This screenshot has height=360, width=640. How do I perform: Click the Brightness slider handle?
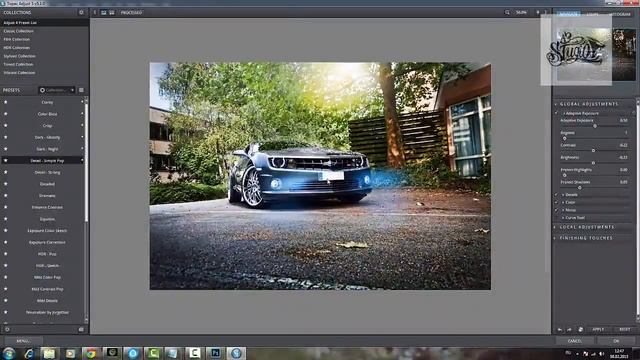tap(593, 163)
